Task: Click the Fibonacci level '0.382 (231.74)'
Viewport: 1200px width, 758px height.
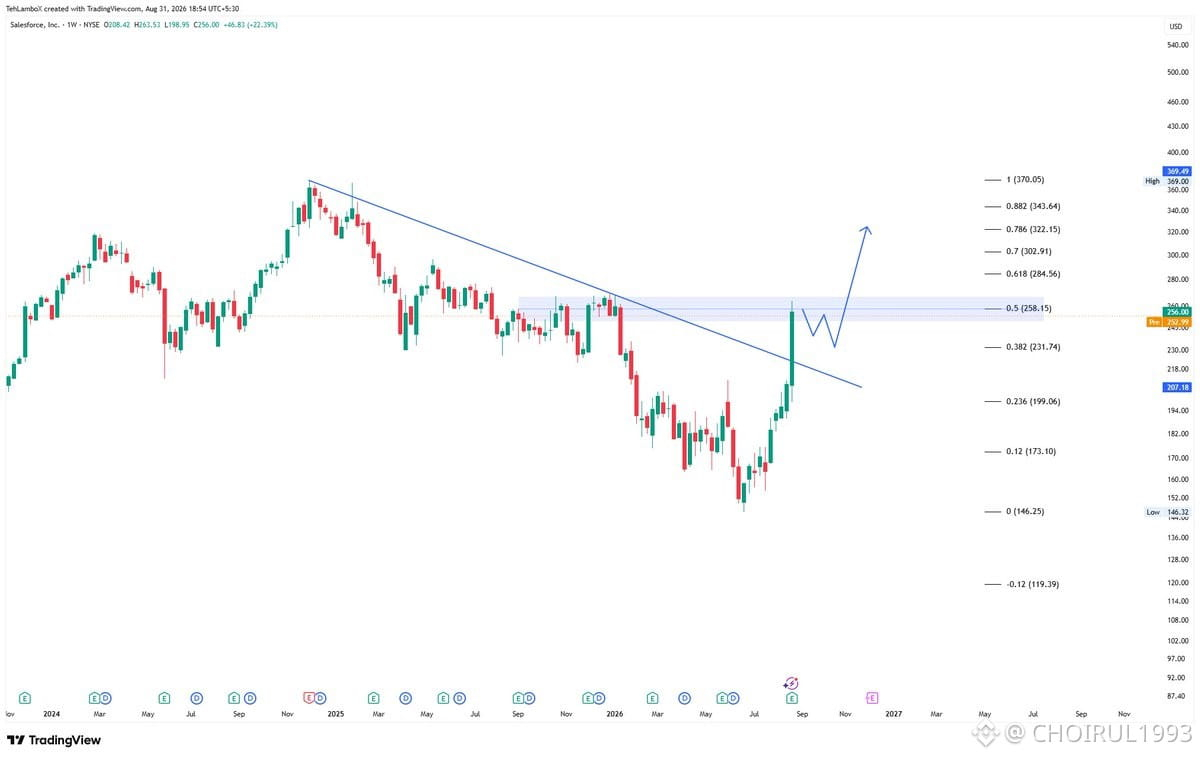Action: [x=1033, y=347]
